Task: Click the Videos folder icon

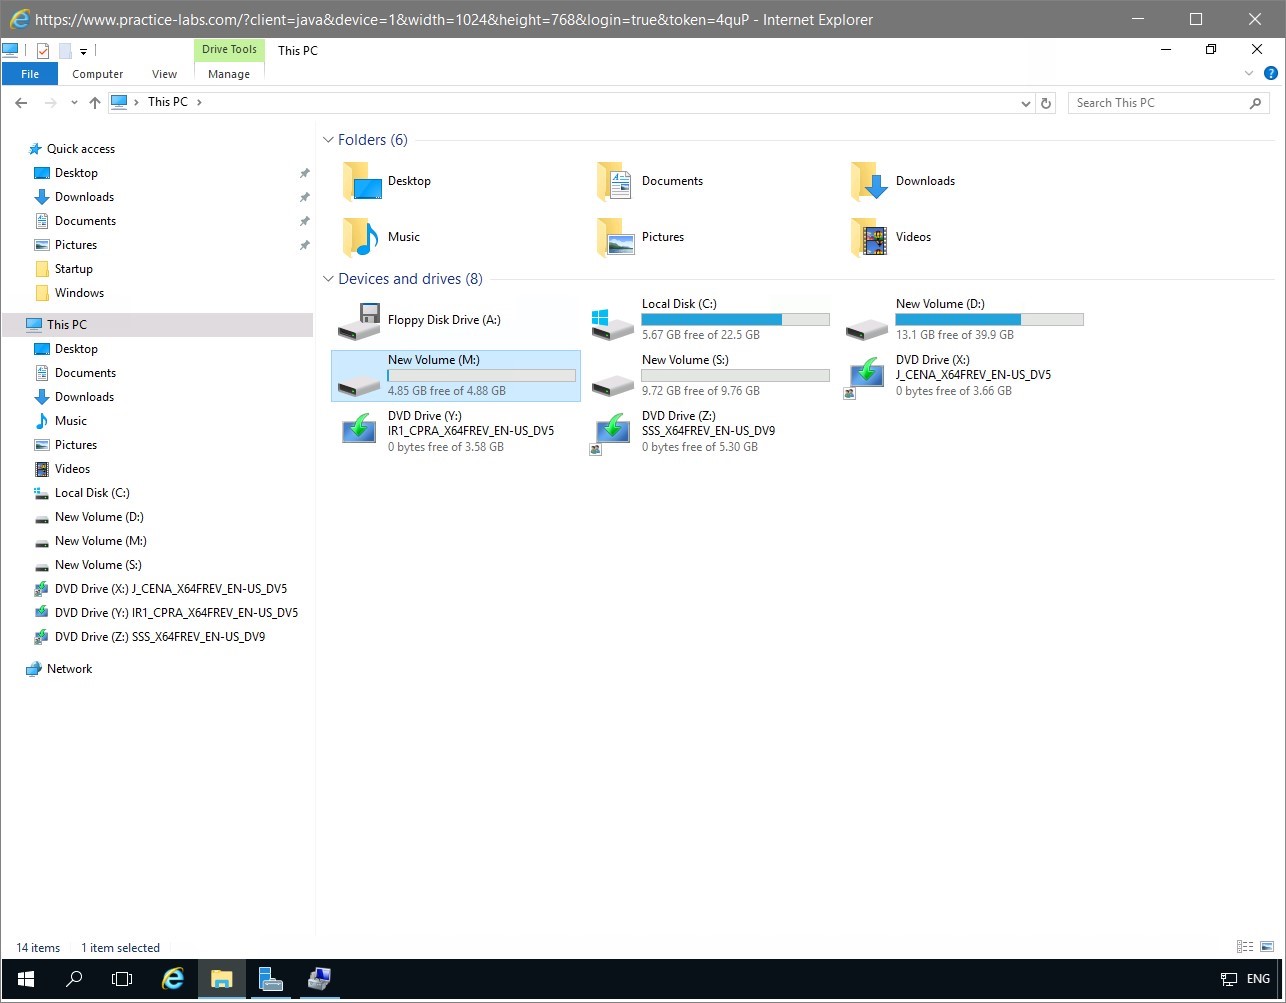Action: point(868,237)
